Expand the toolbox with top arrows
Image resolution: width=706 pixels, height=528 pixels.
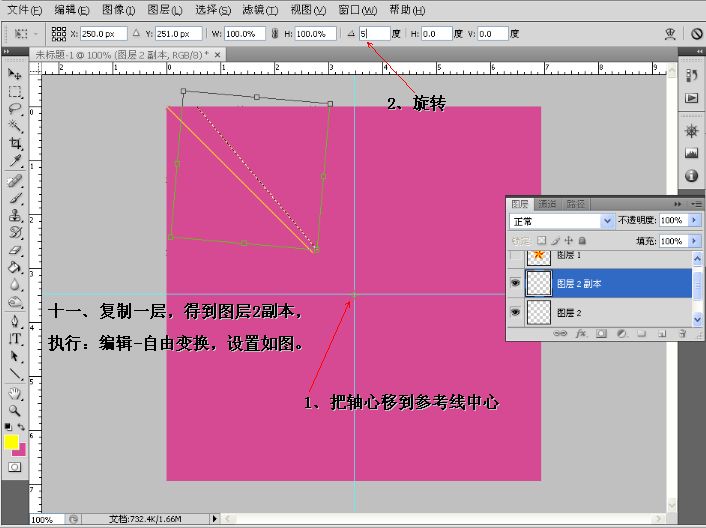(x=7, y=52)
